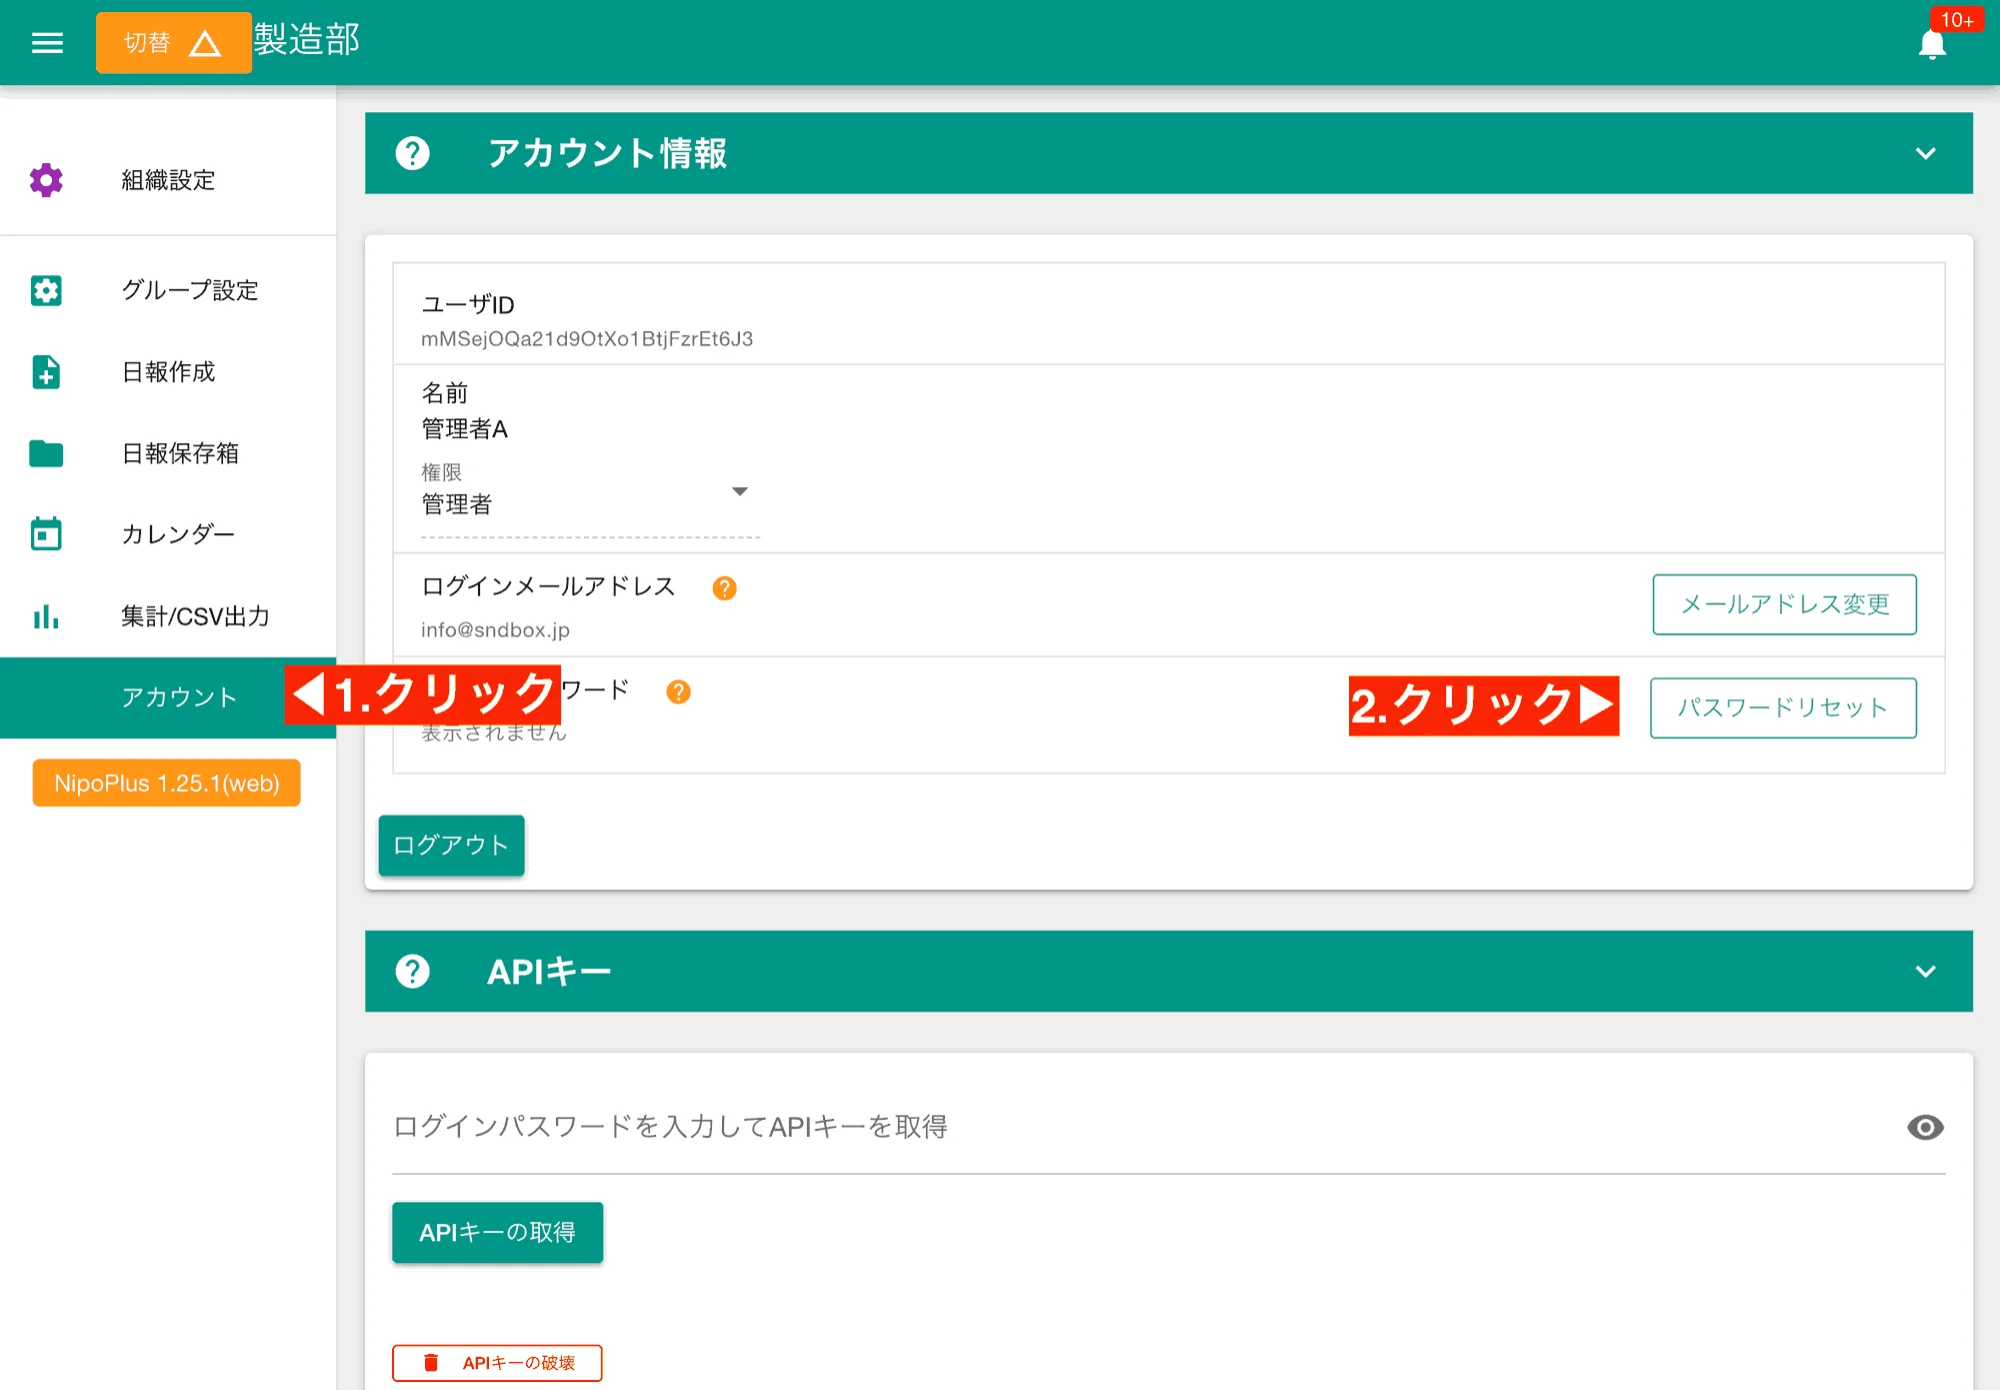The width and height of the screenshot is (2000, 1390).
Task: Click APIキーの破壊 to destroy the key
Action: click(x=497, y=1362)
